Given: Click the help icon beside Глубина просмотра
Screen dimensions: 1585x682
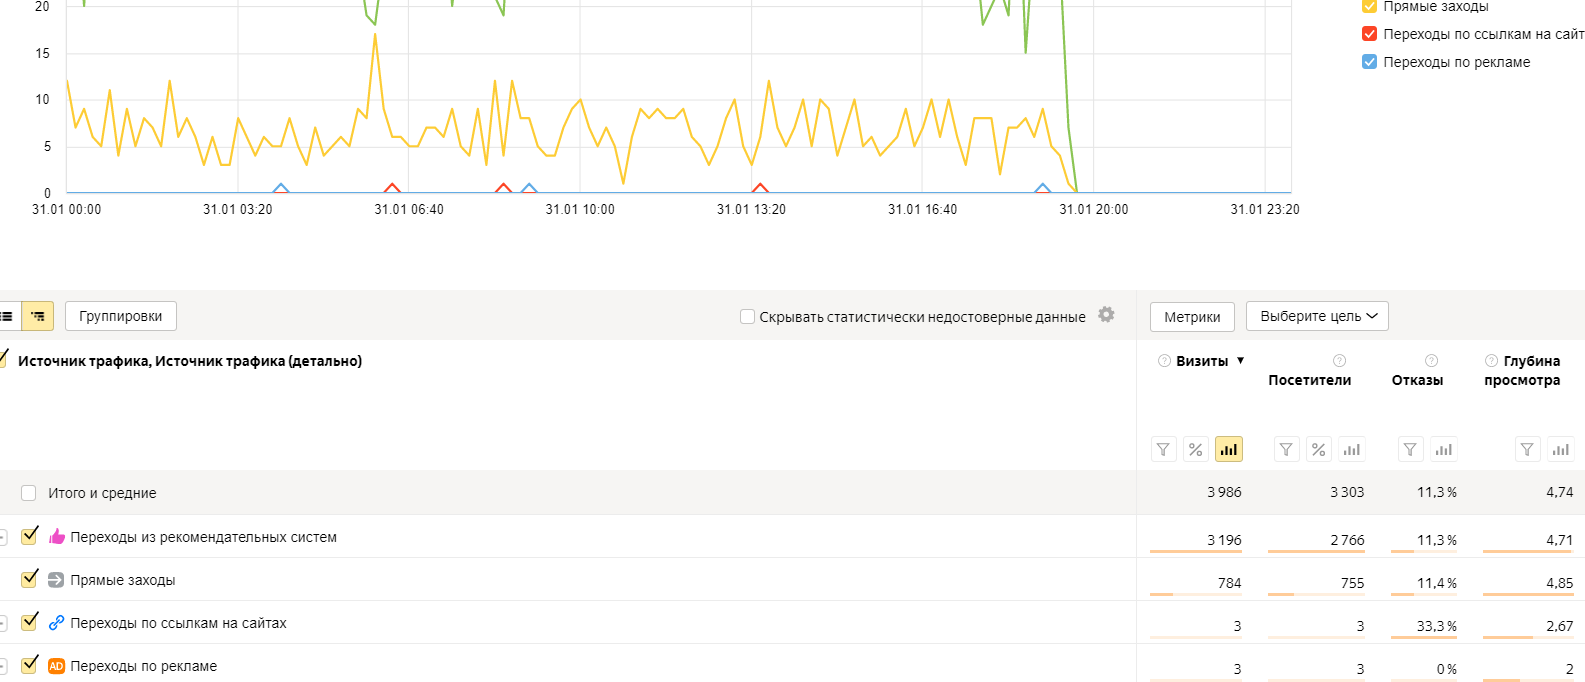Looking at the screenshot, I should [1491, 361].
